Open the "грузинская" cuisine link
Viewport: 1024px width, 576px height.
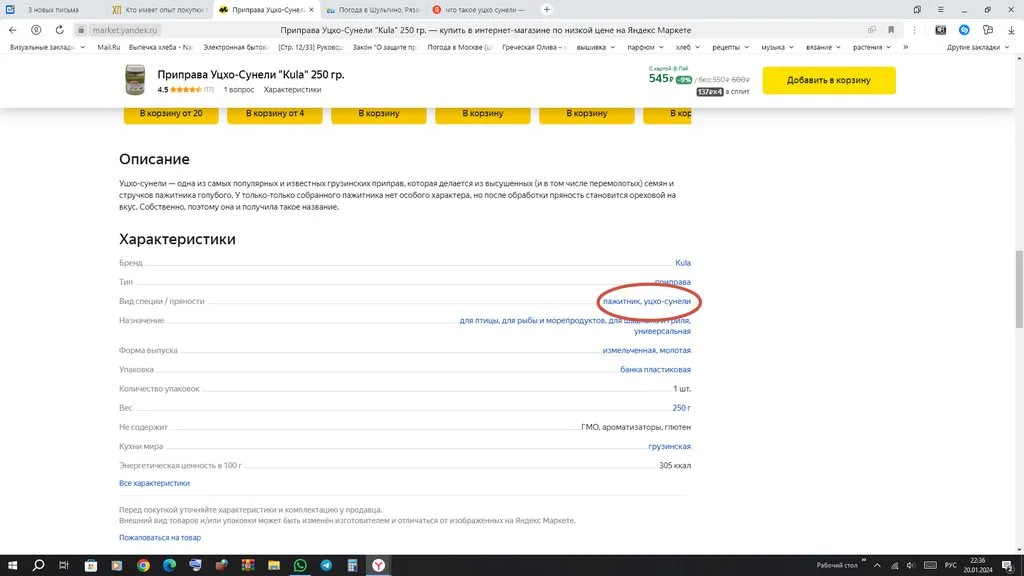click(669, 446)
